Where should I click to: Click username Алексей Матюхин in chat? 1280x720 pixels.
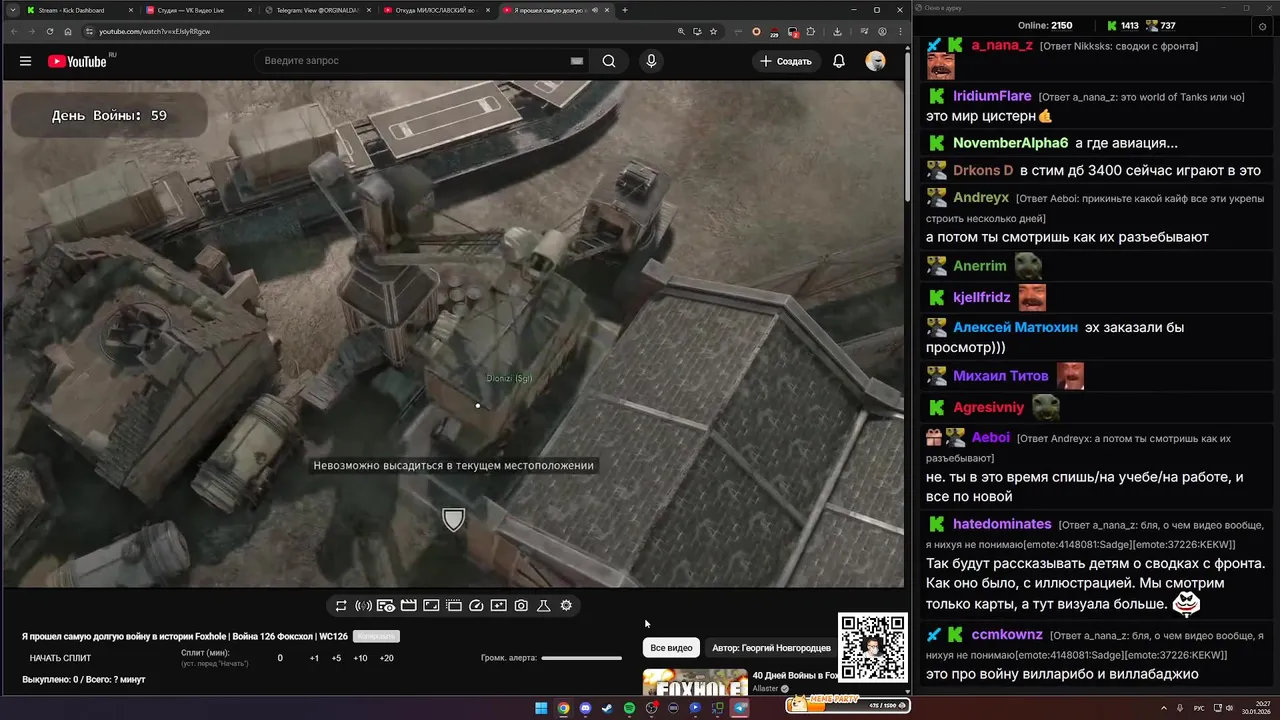pyautogui.click(x=1015, y=327)
